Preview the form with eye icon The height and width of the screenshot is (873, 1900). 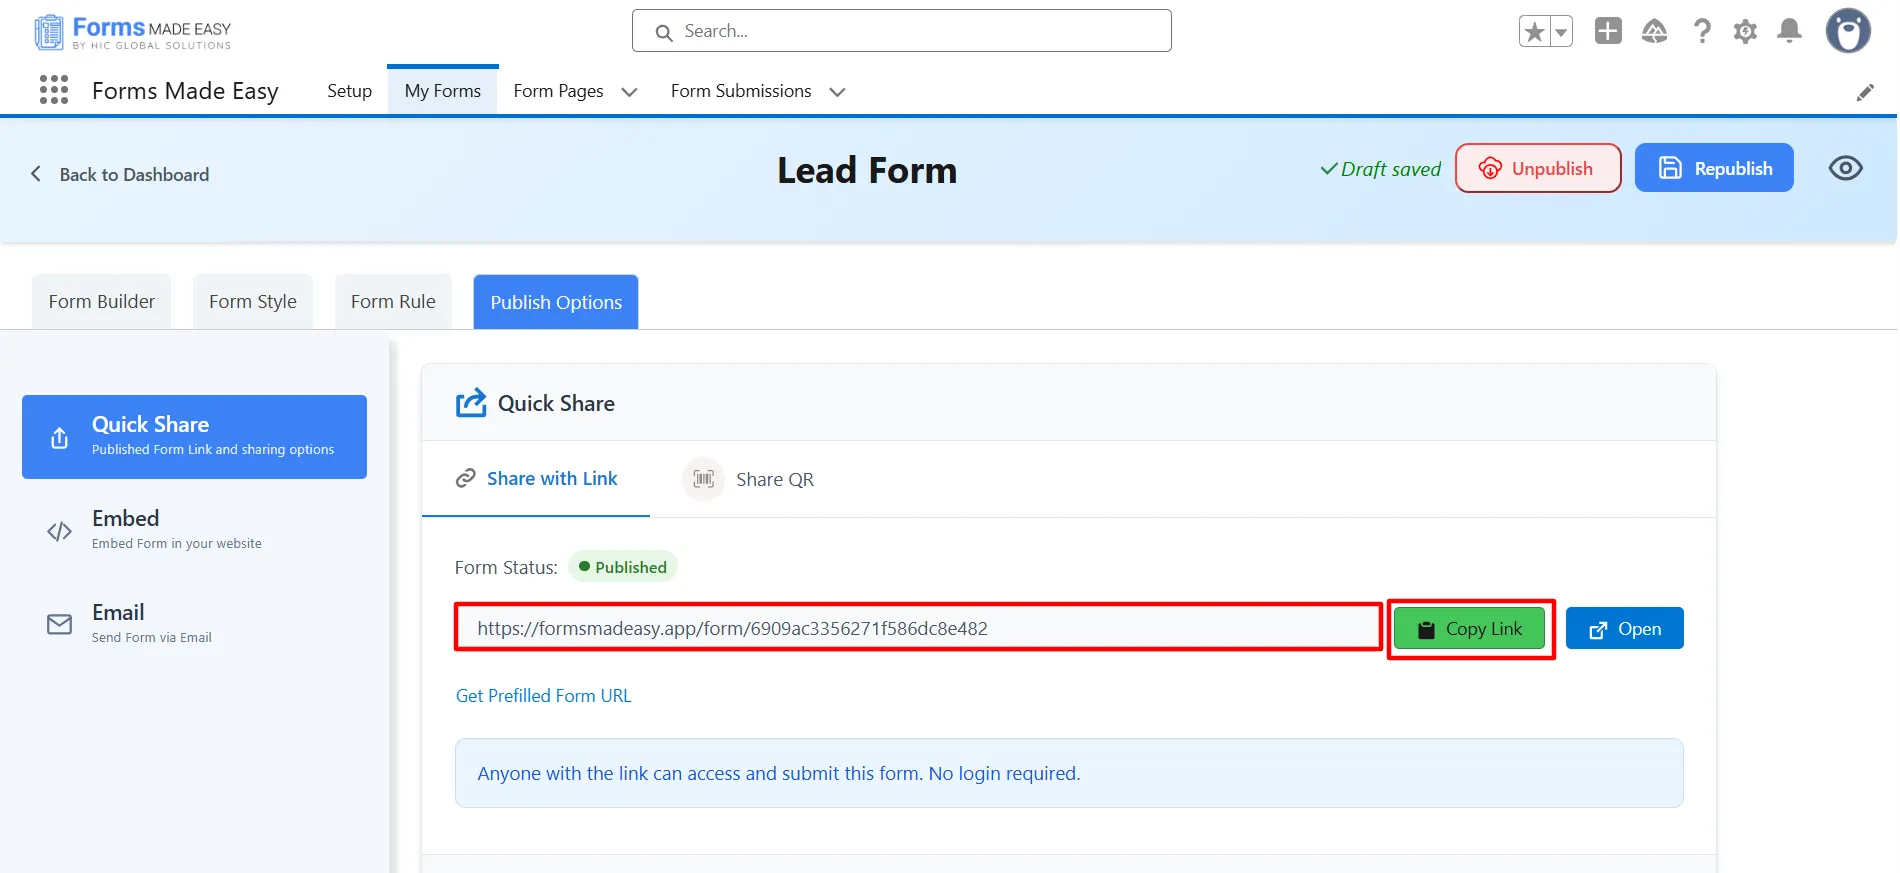[x=1845, y=168]
